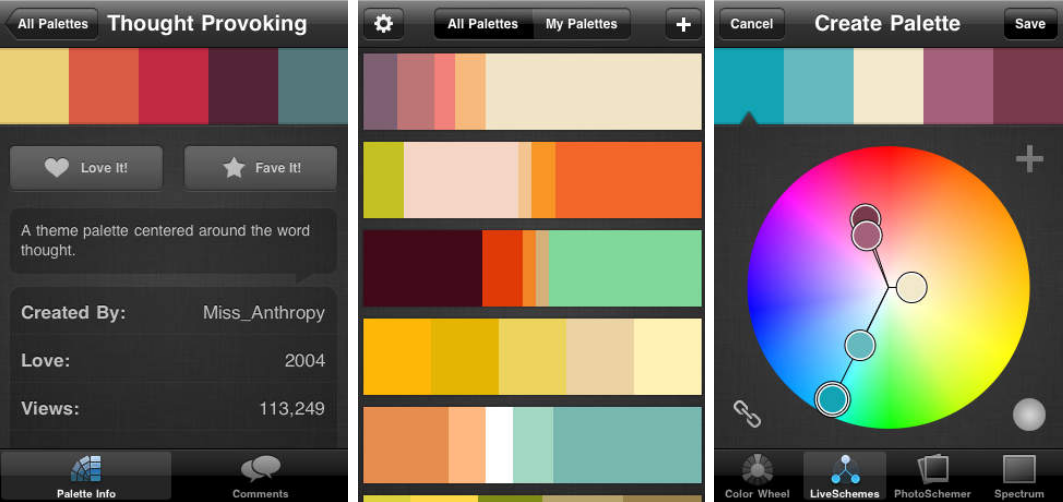Select the Palette Info tab

[x=86, y=476]
